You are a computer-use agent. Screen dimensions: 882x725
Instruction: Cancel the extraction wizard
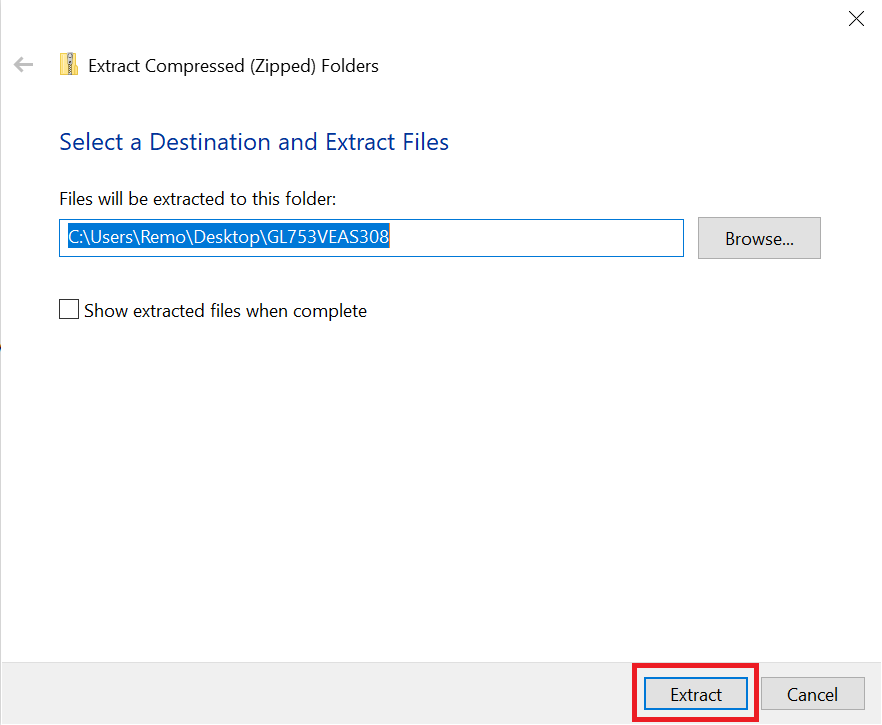click(812, 694)
